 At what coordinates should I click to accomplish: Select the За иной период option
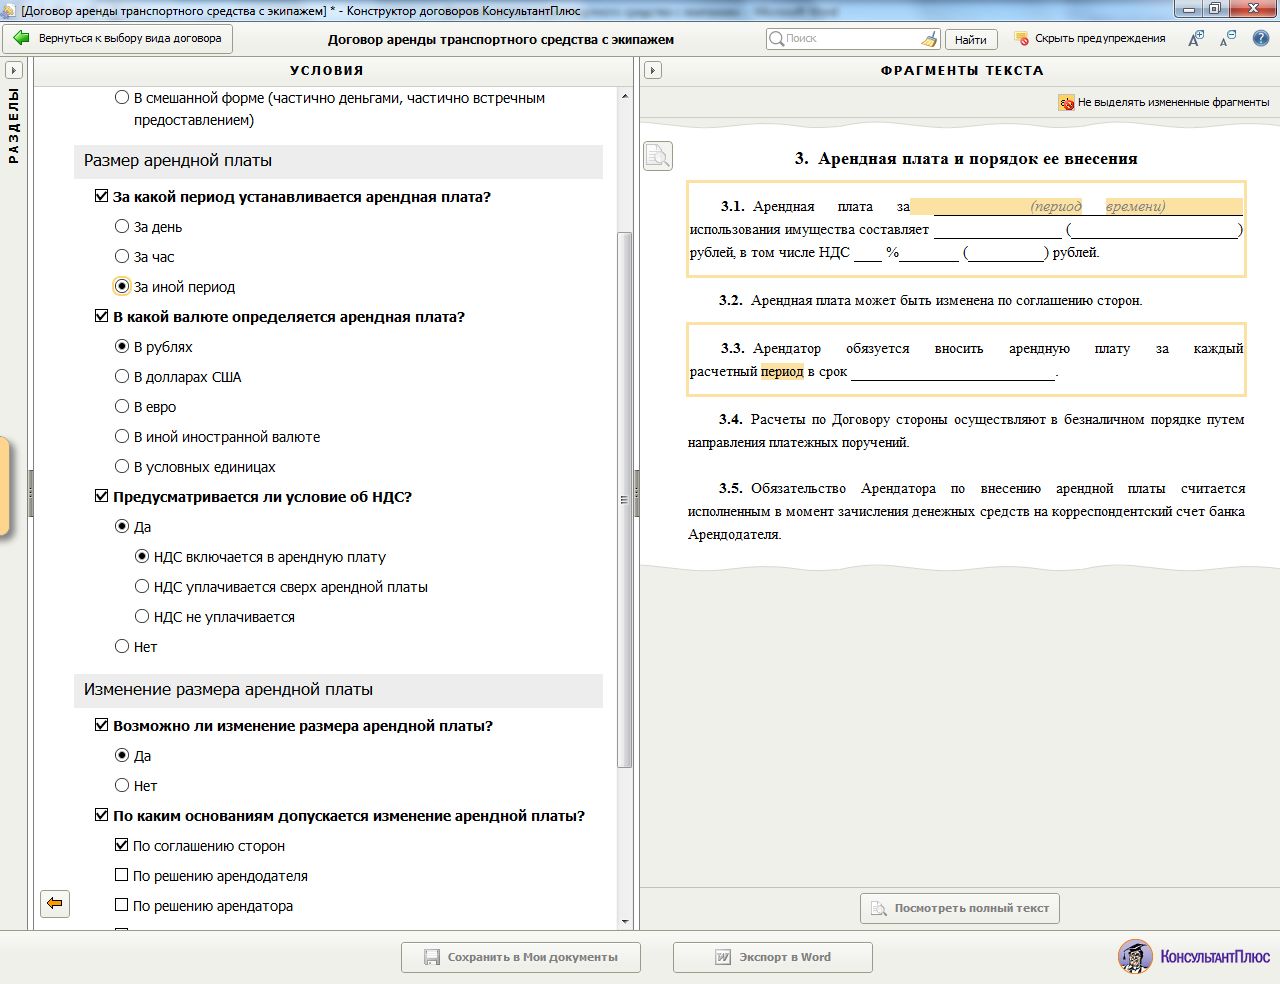click(x=122, y=286)
